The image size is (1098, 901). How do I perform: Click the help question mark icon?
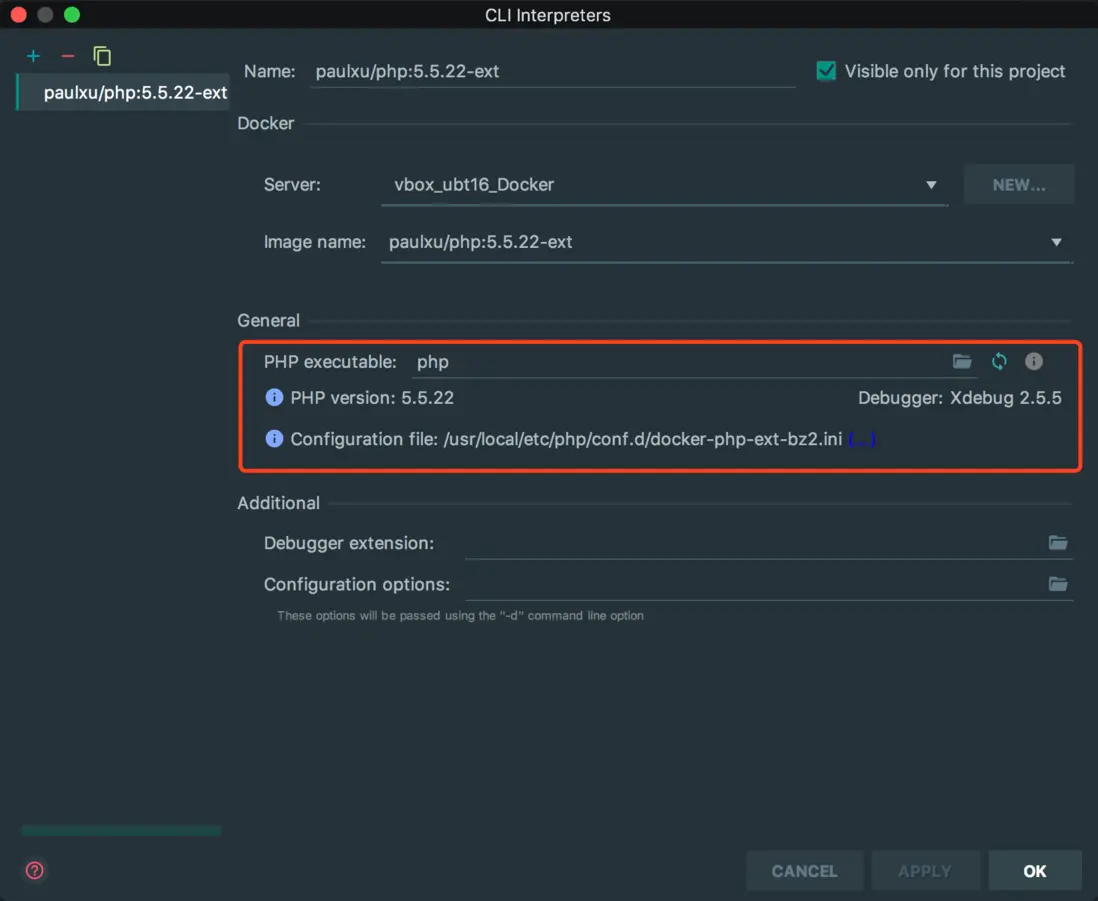35,870
